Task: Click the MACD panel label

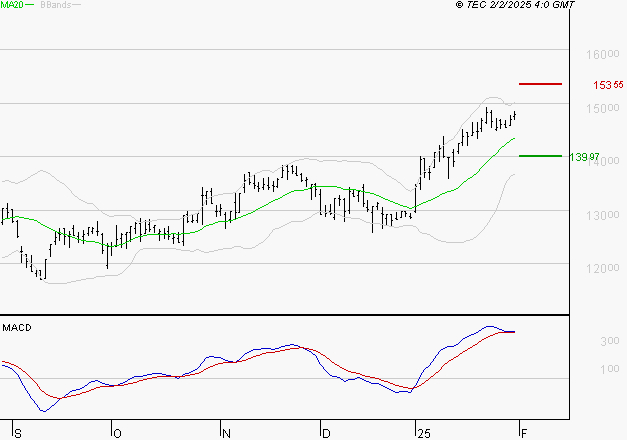Action: pyautogui.click(x=17, y=328)
